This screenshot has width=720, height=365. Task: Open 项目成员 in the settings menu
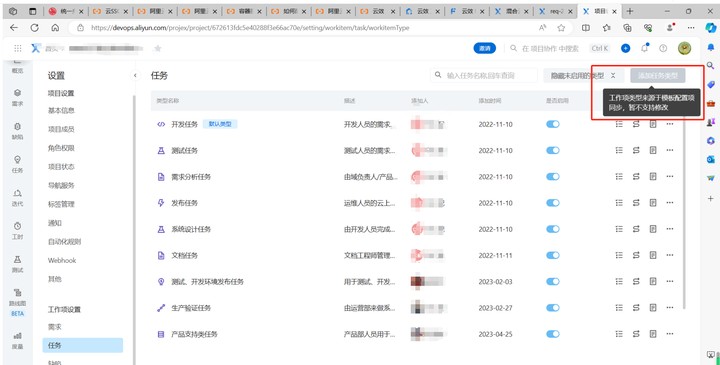pos(61,129)
